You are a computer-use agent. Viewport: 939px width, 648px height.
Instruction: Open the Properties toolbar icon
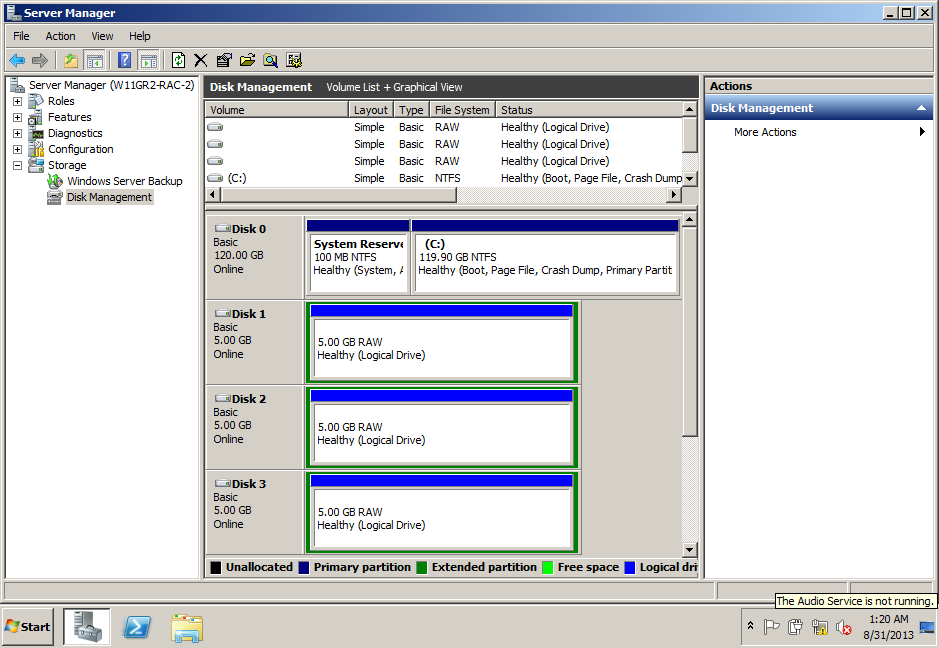point(224,60)
